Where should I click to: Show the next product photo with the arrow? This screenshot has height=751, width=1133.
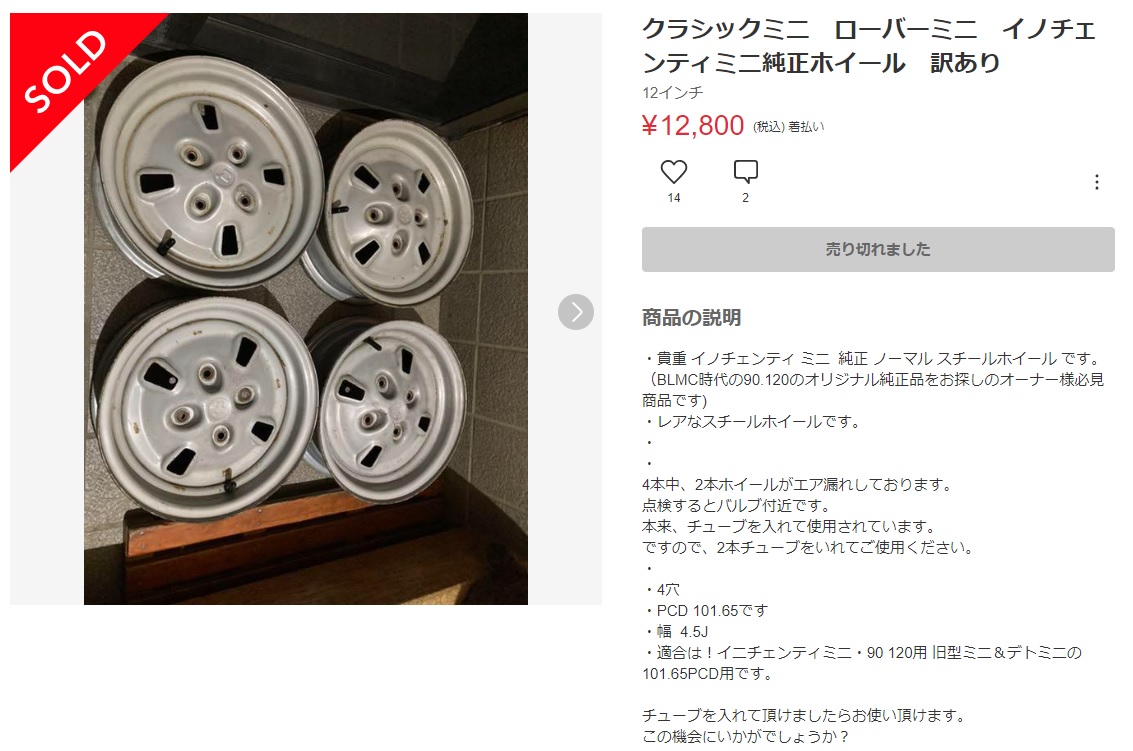[x=576, y=312]
